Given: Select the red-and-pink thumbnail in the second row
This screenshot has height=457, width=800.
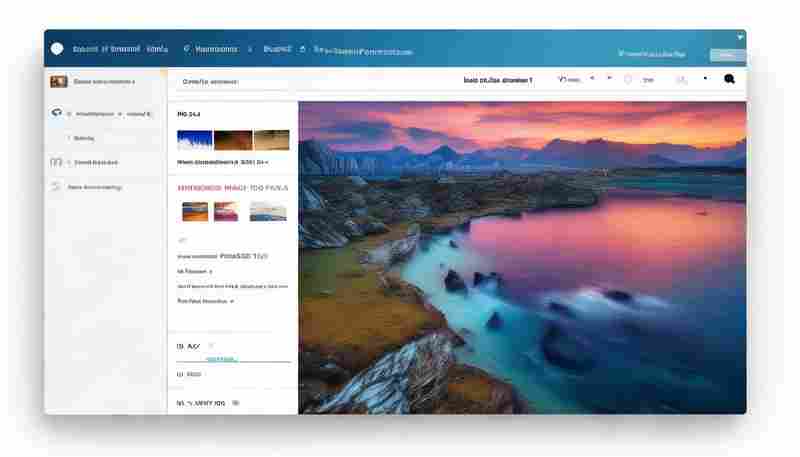Looking at the screenshot, I should (226, 212).
